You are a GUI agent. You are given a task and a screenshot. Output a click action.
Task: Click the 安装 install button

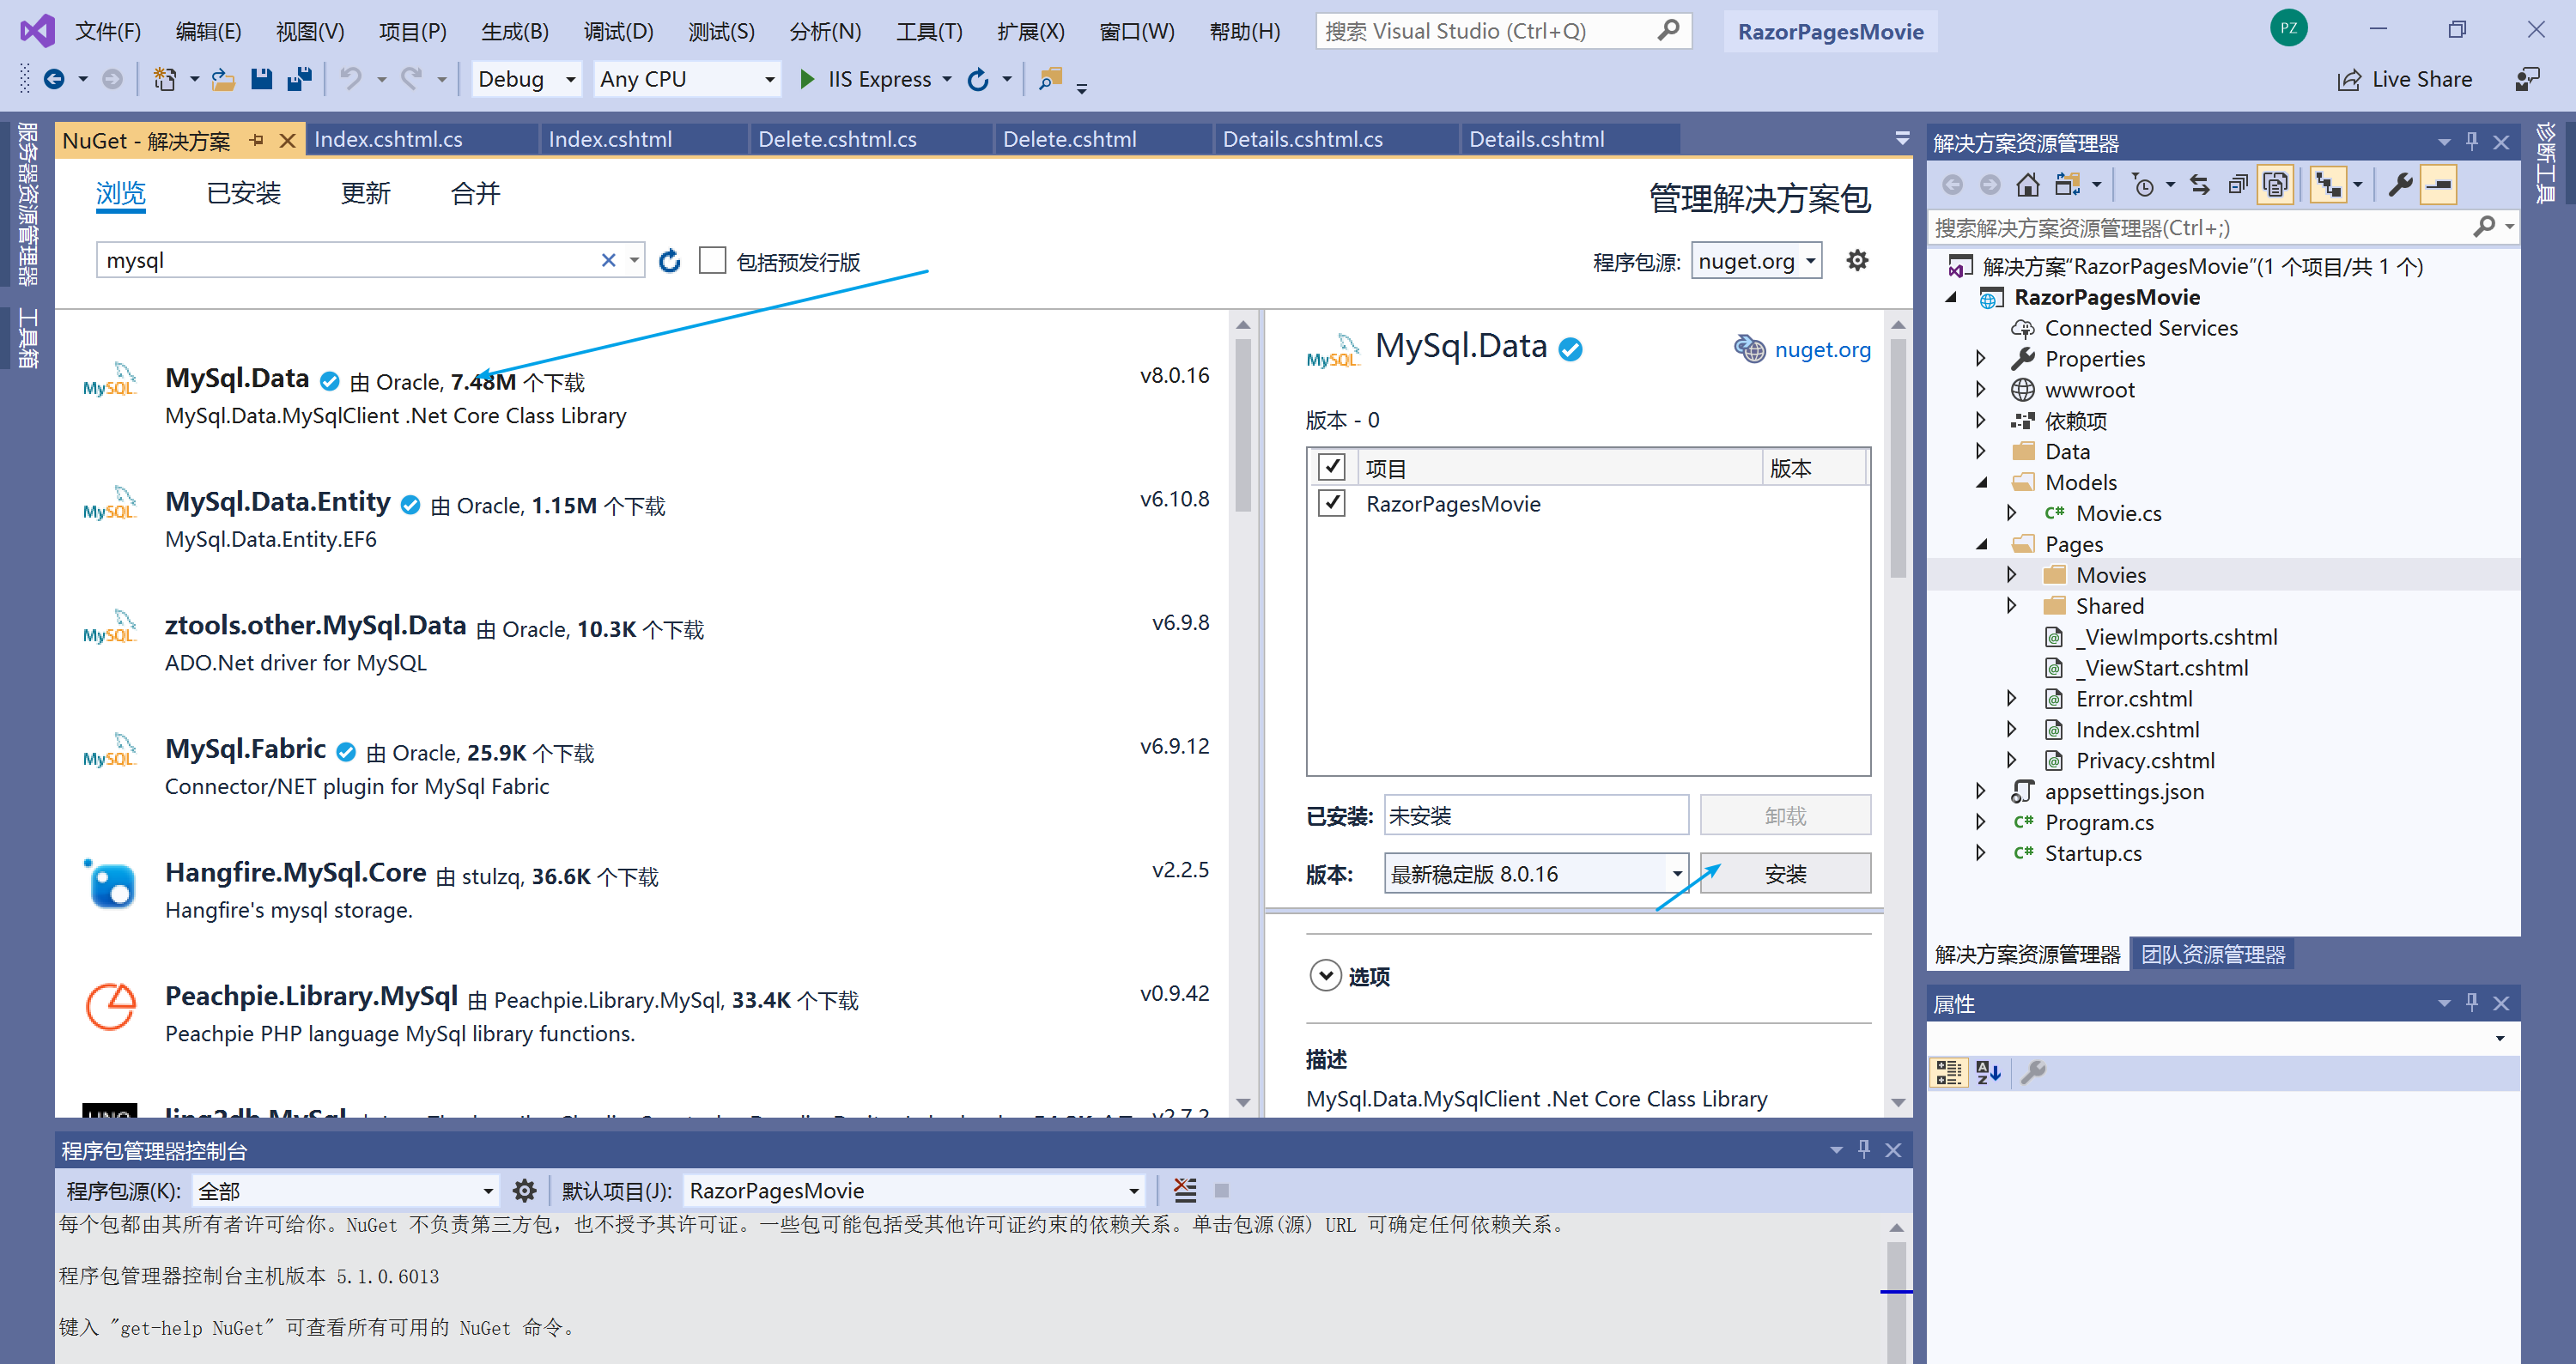tap(1785, 874)
